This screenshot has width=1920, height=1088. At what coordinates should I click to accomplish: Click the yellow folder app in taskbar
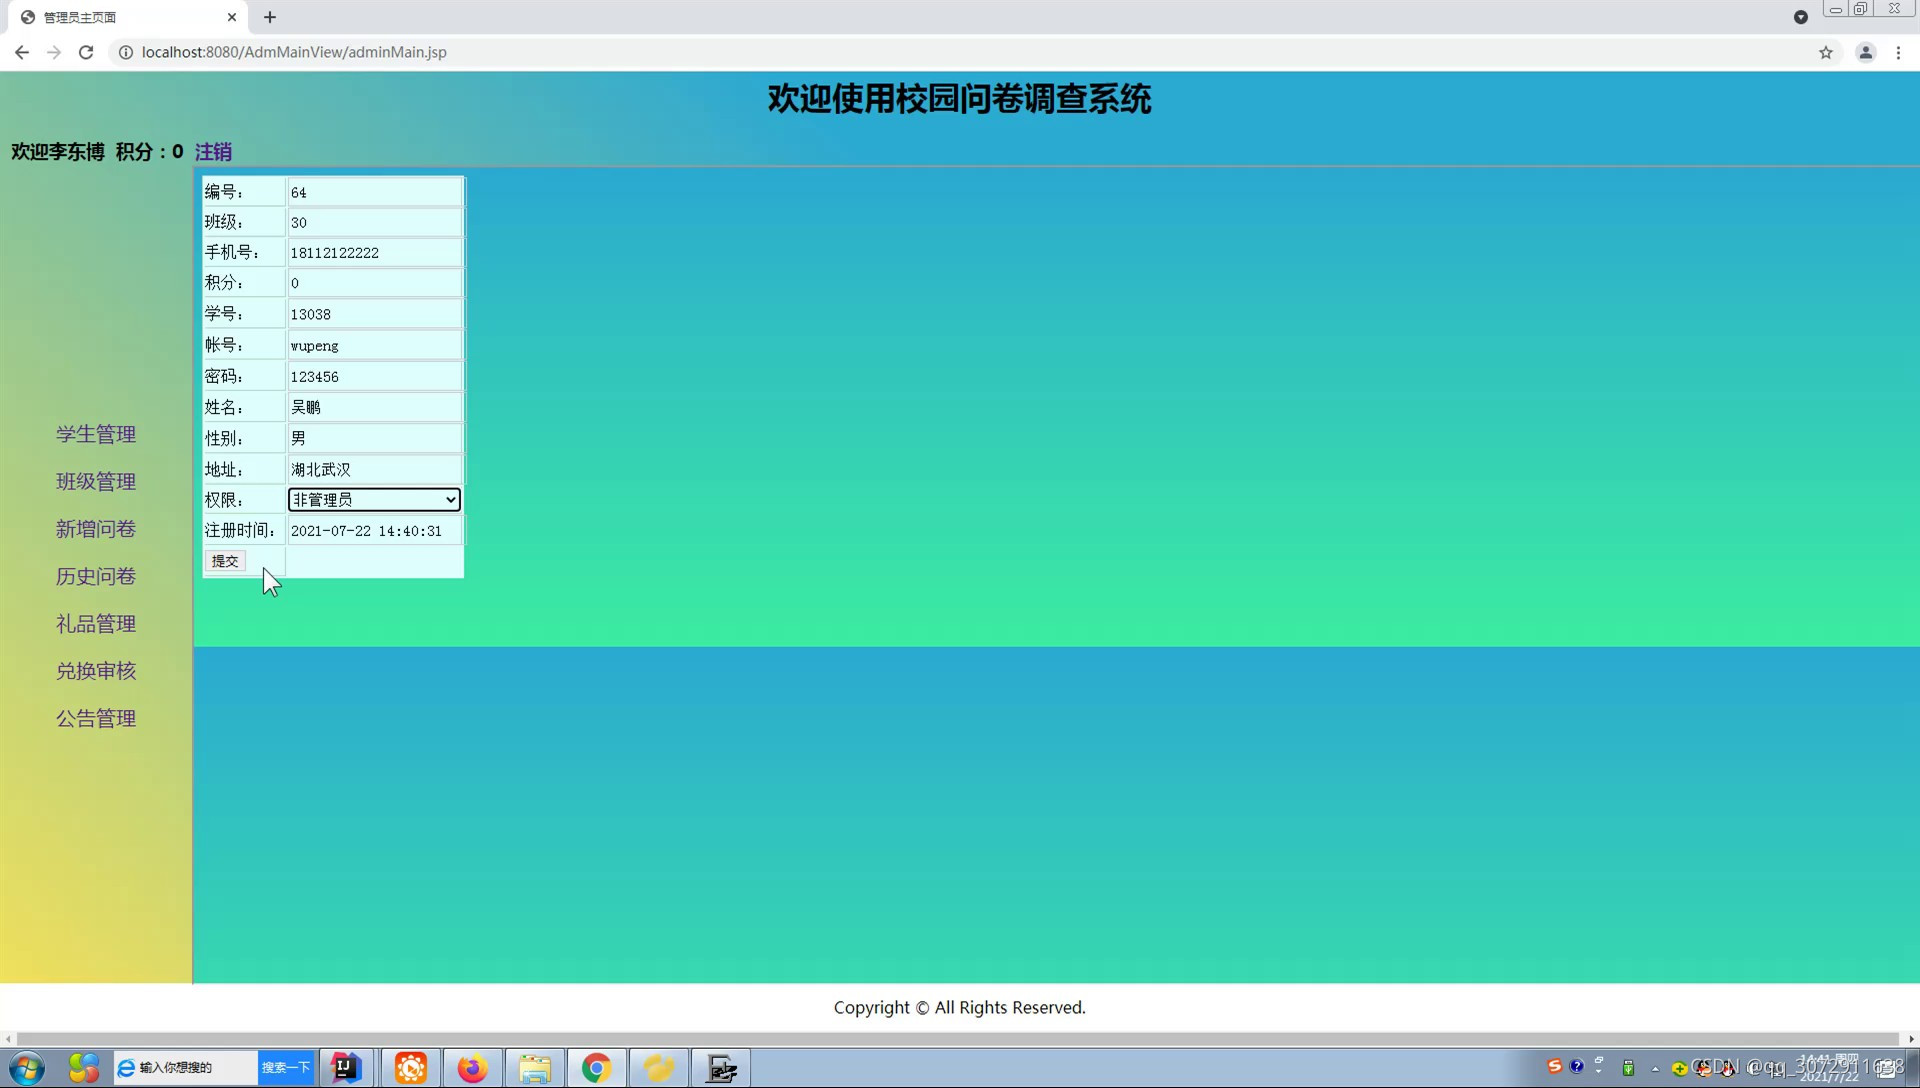[x=659, y=1068]
